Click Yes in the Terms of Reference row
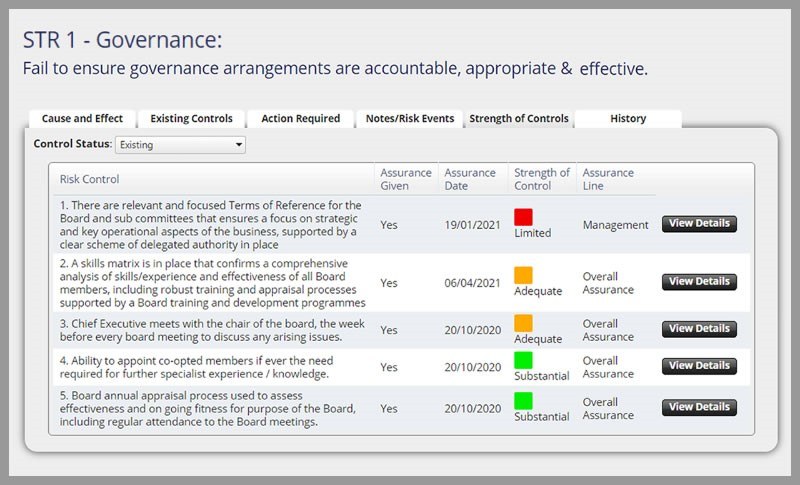Screen dimensions: 800x485 [x=389, y=225]
